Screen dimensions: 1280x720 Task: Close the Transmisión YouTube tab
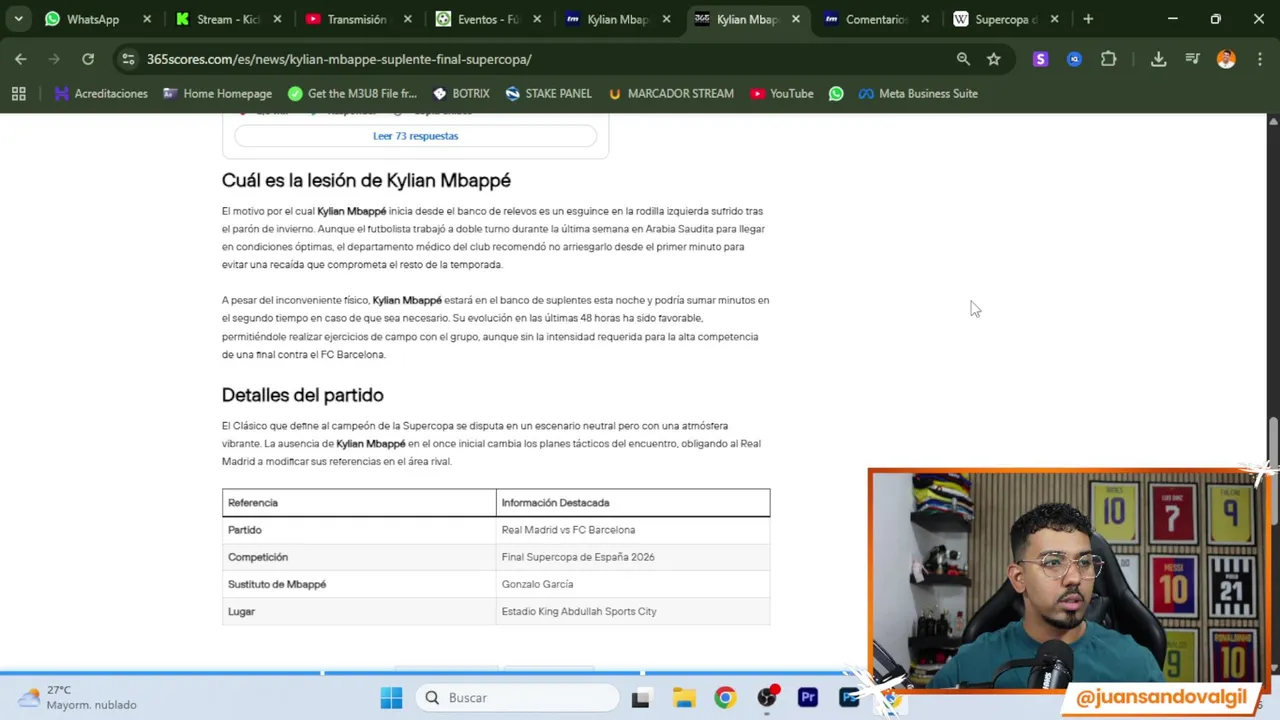click(x=407, y=19)
